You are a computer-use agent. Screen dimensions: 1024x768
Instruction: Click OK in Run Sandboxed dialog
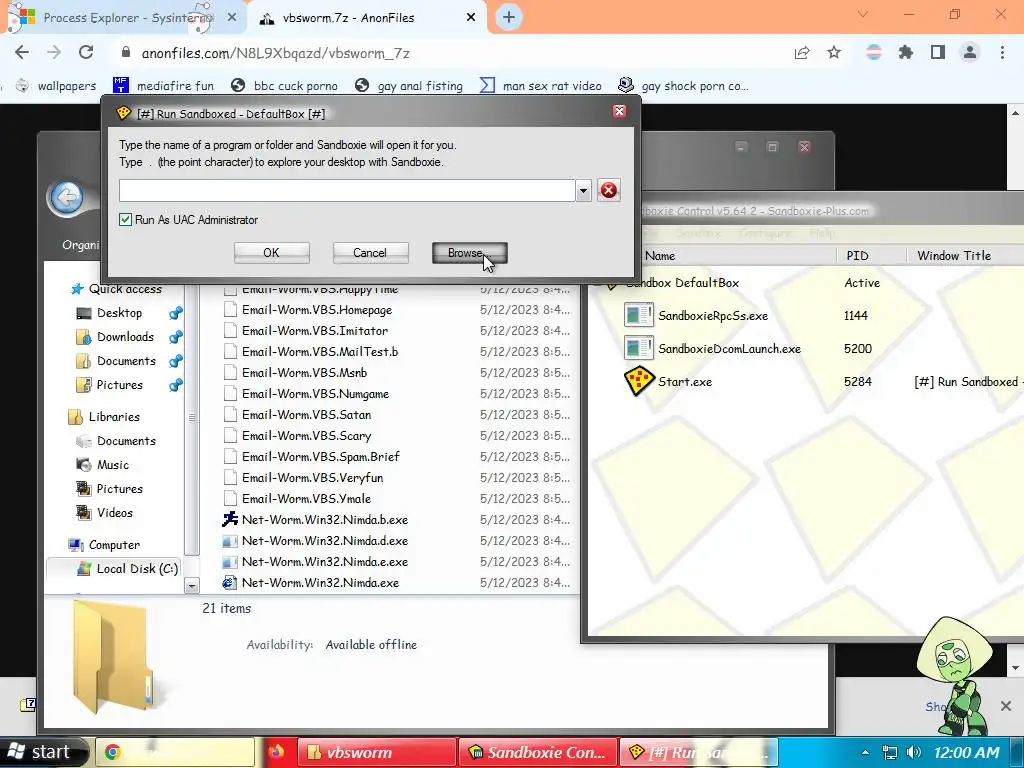(271, 253)
